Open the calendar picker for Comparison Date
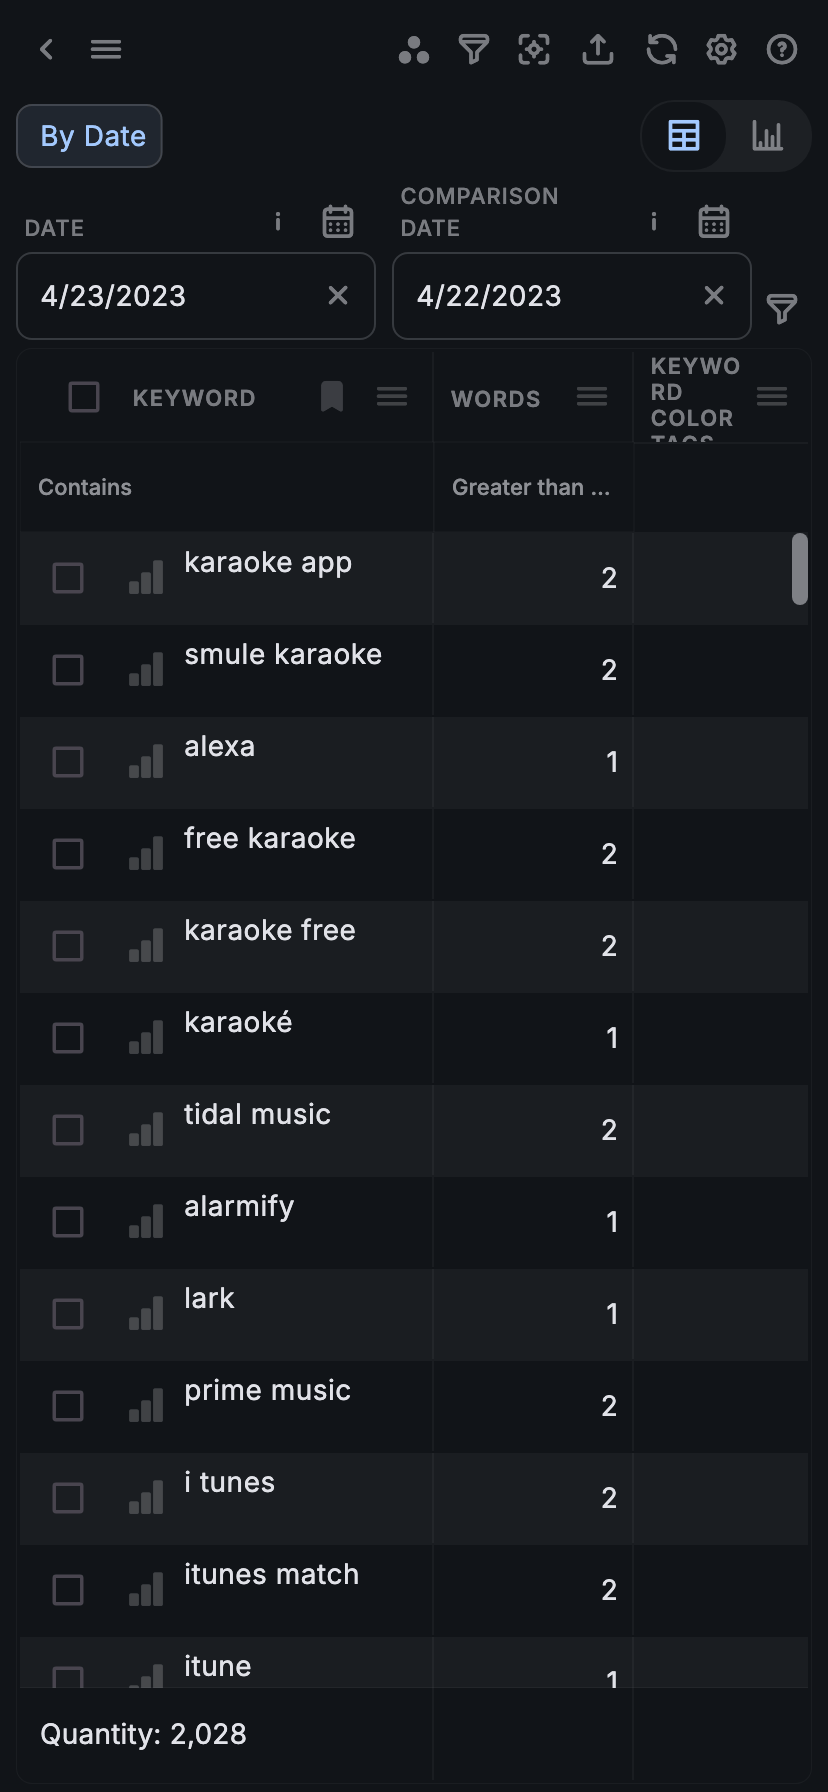 pyautogui.click(x=714, y=221)
